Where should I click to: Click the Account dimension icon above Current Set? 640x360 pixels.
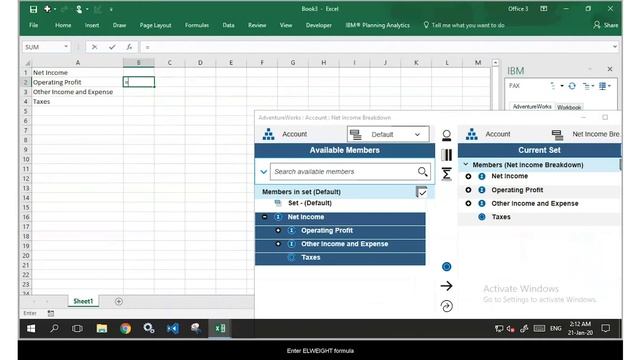pos(471,134)
